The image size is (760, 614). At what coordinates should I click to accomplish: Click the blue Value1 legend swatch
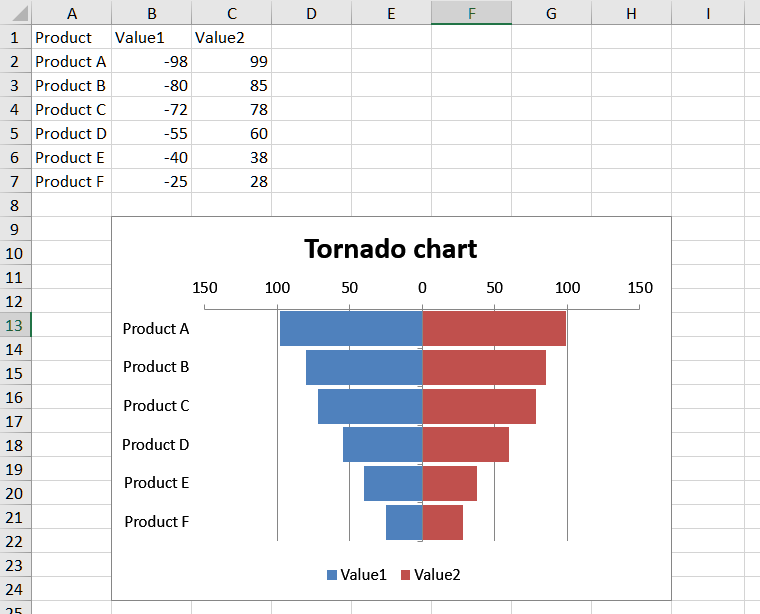(332, 575)
